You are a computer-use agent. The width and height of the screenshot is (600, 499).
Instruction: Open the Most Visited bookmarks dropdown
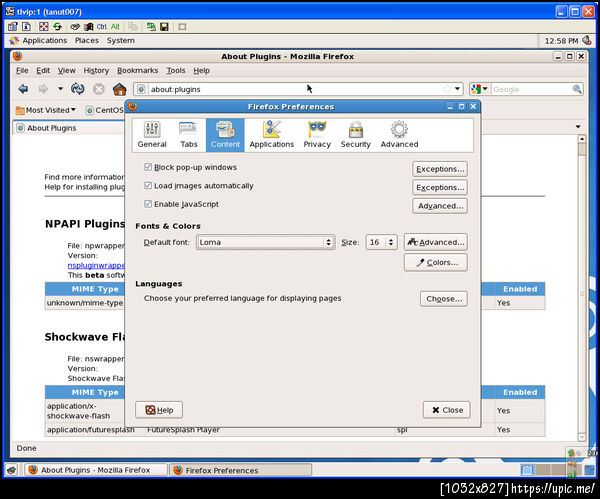point(46,110)
